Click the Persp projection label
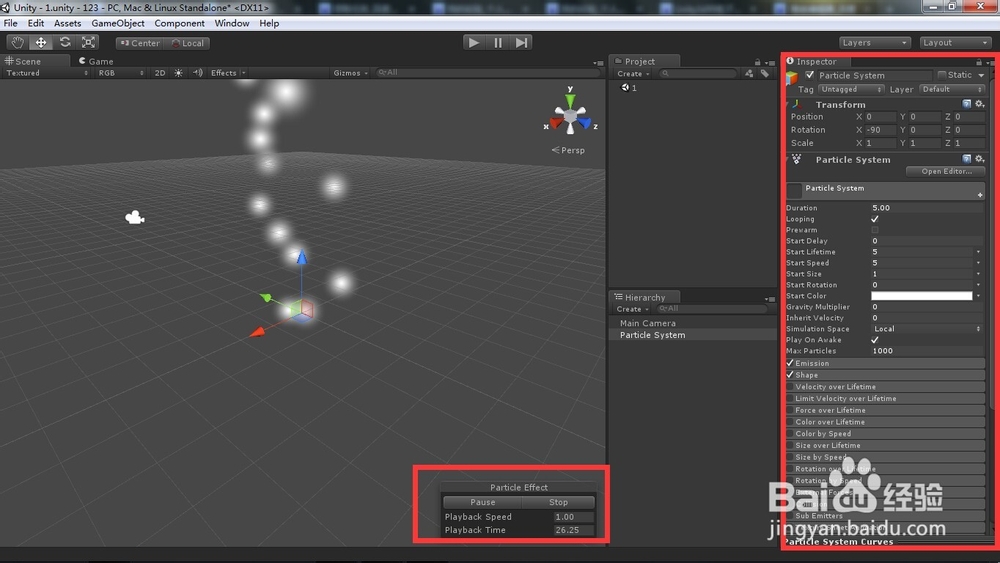The image size is (1000, 563). click(x=568, y=150)
